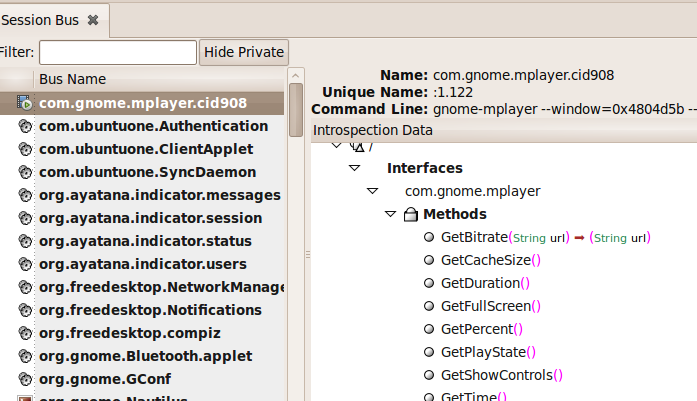Click the Methods package icon
Viewport: 697px width, 401px height.
[411, 214]
